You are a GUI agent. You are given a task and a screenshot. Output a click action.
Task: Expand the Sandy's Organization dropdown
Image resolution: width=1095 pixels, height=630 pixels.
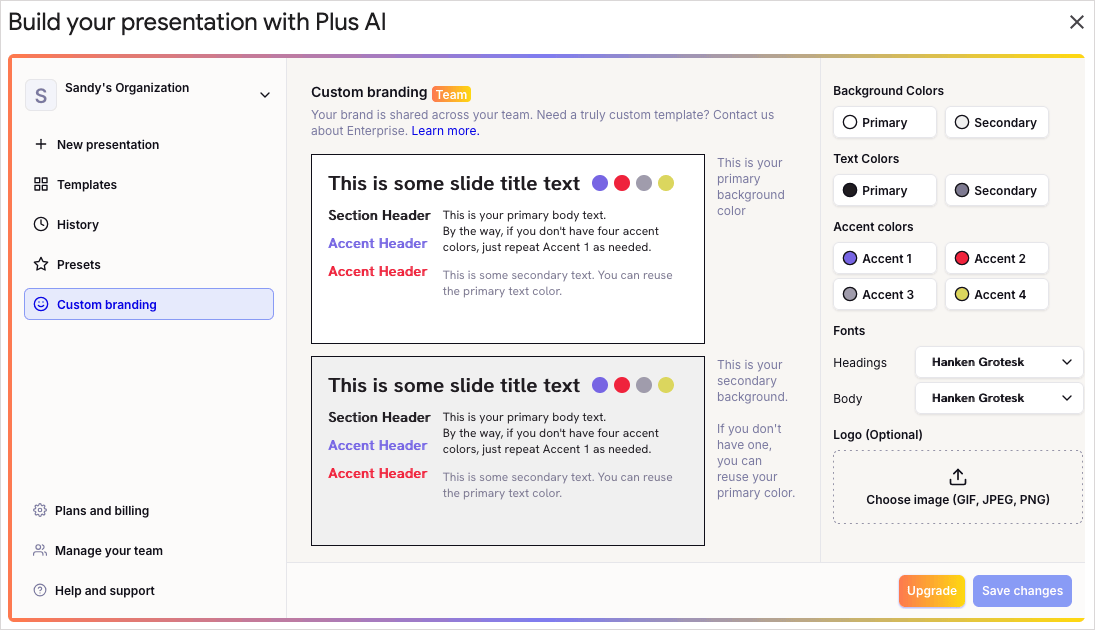[265, 95]
